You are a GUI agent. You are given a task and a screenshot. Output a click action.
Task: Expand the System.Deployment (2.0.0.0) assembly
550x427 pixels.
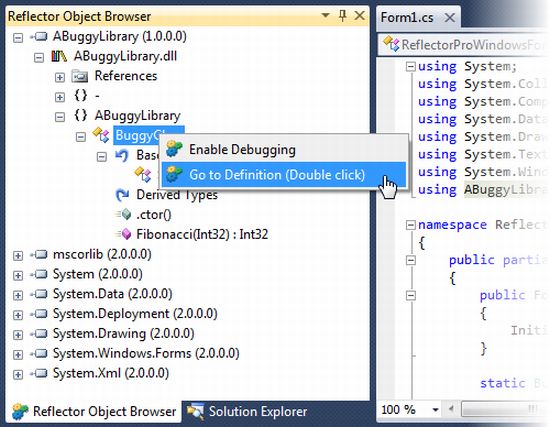point(18,315)
